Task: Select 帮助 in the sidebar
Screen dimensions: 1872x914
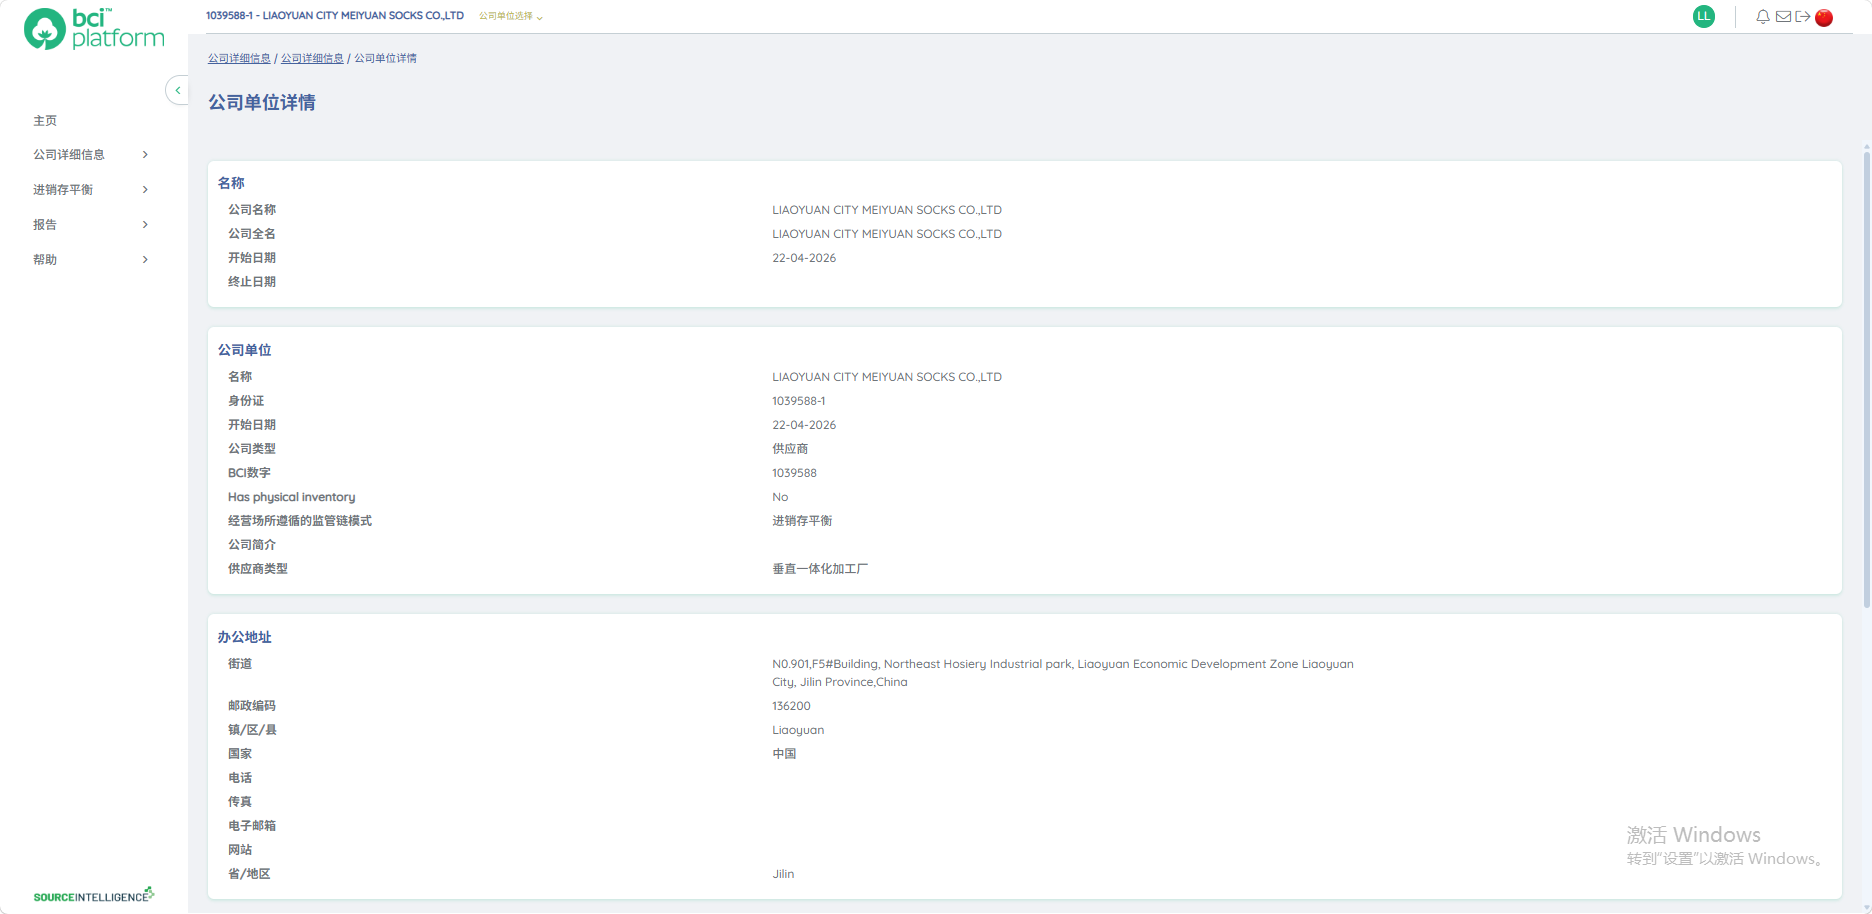Action: (x=45, y=259)
